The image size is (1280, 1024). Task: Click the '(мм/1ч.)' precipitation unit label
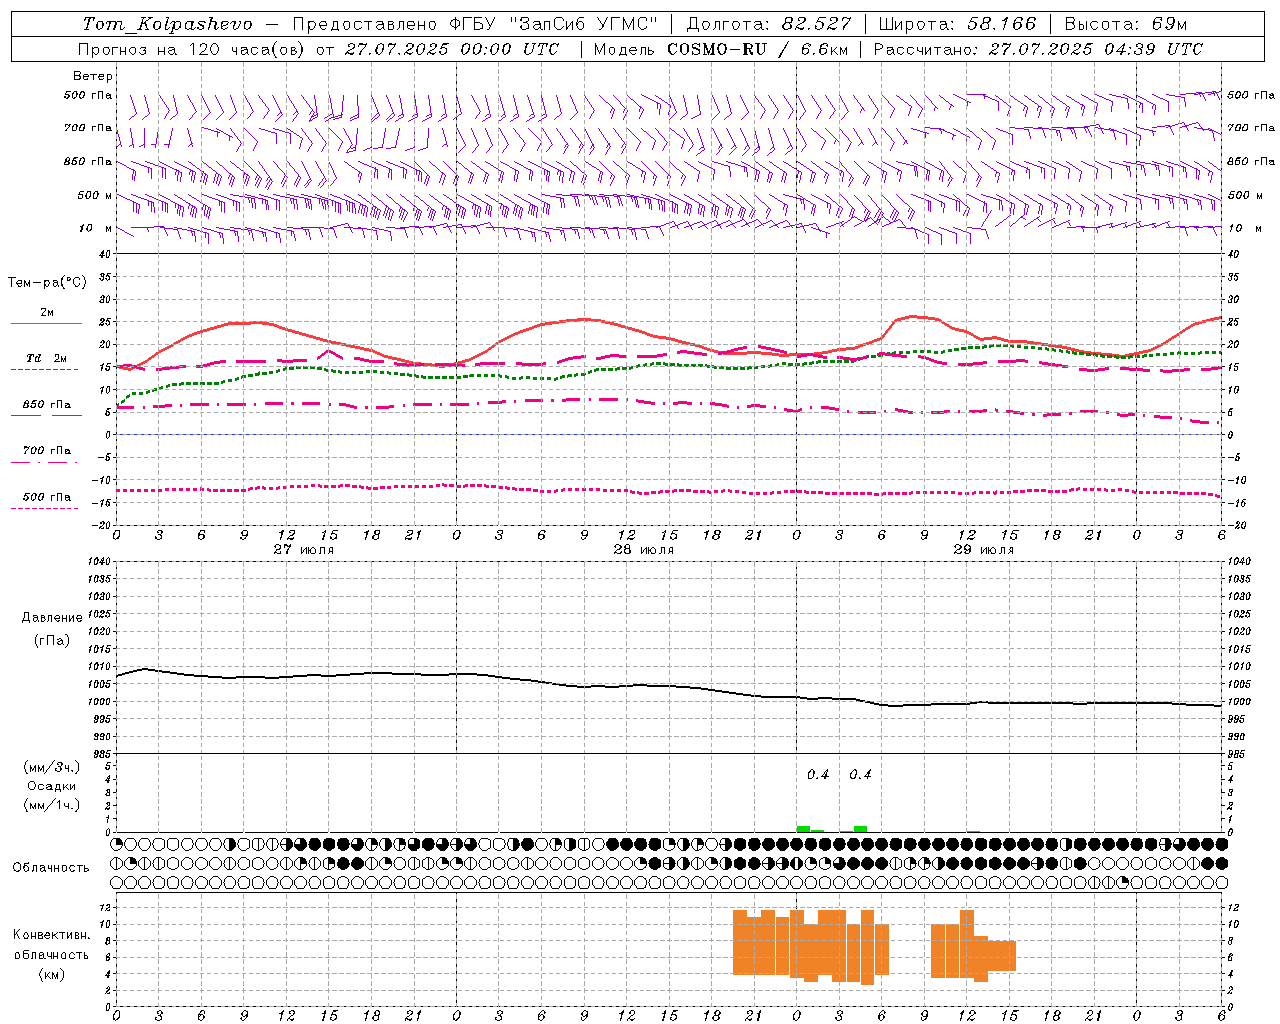[x=52, y=805]
